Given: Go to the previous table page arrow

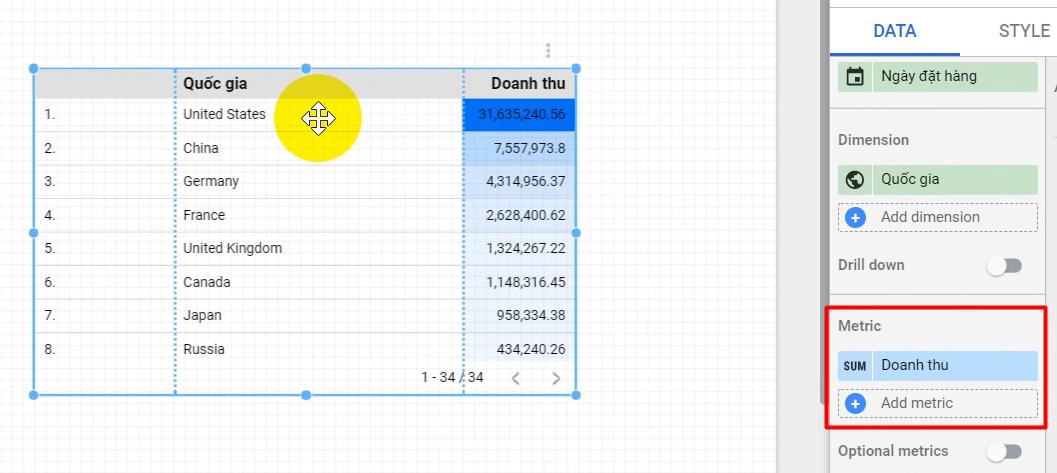Looking at the screenshot, I should 516,378.
